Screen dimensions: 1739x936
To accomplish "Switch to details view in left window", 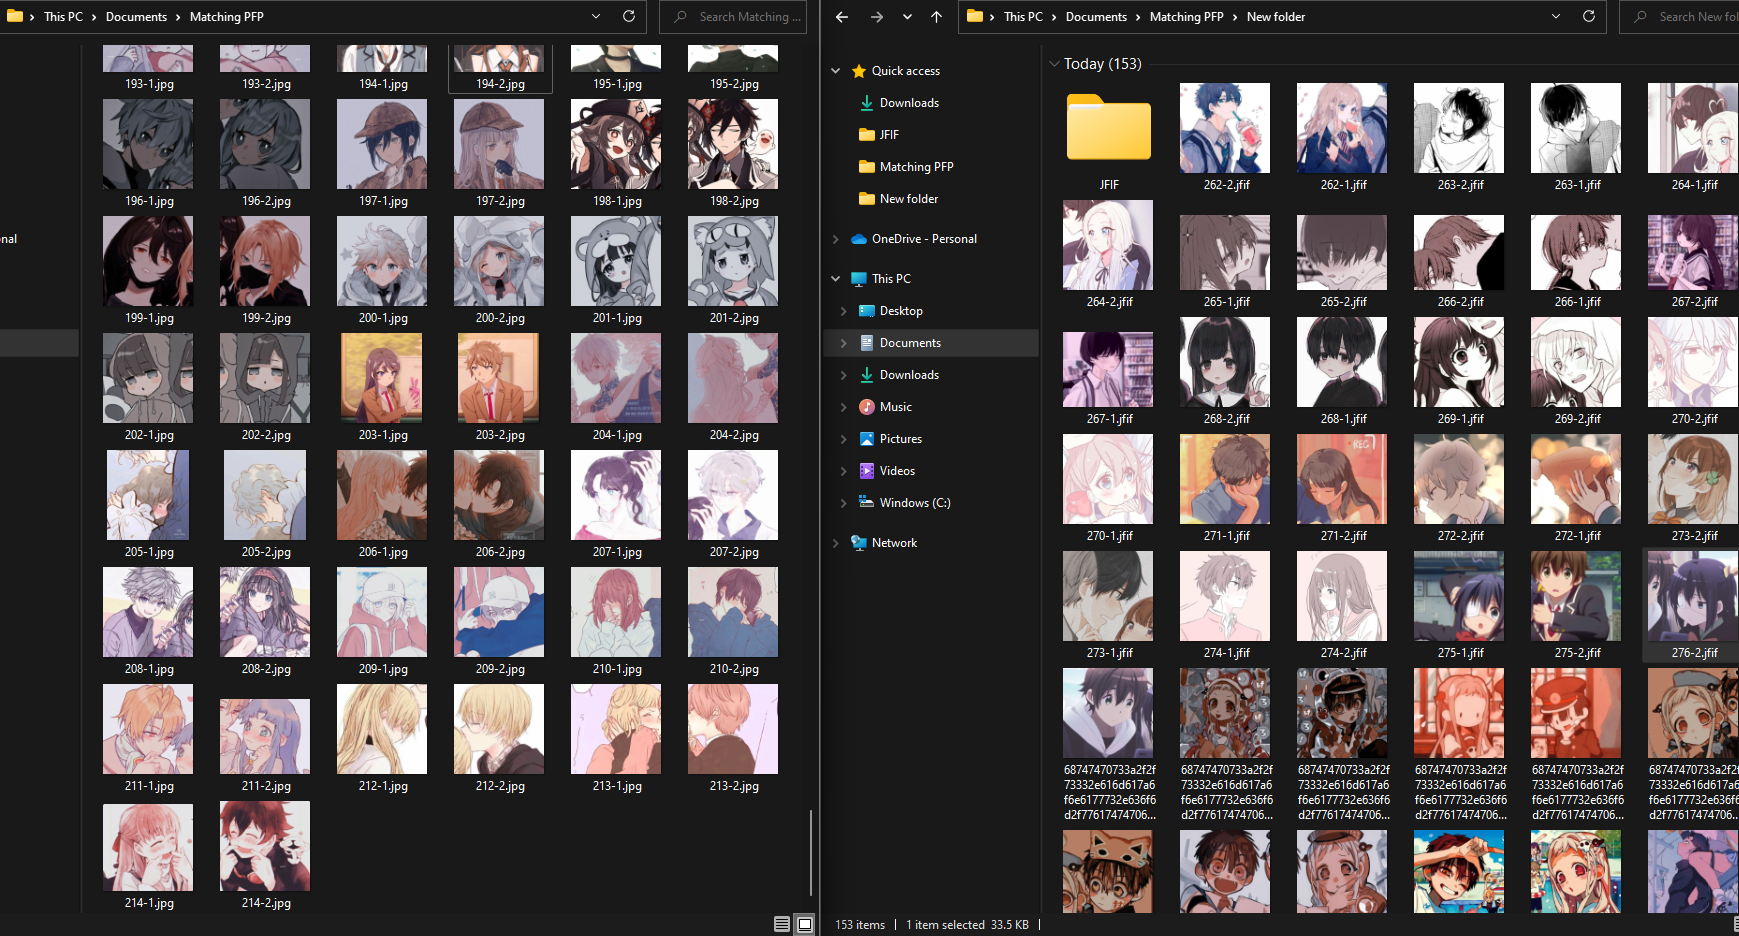I will pos(782,925).
